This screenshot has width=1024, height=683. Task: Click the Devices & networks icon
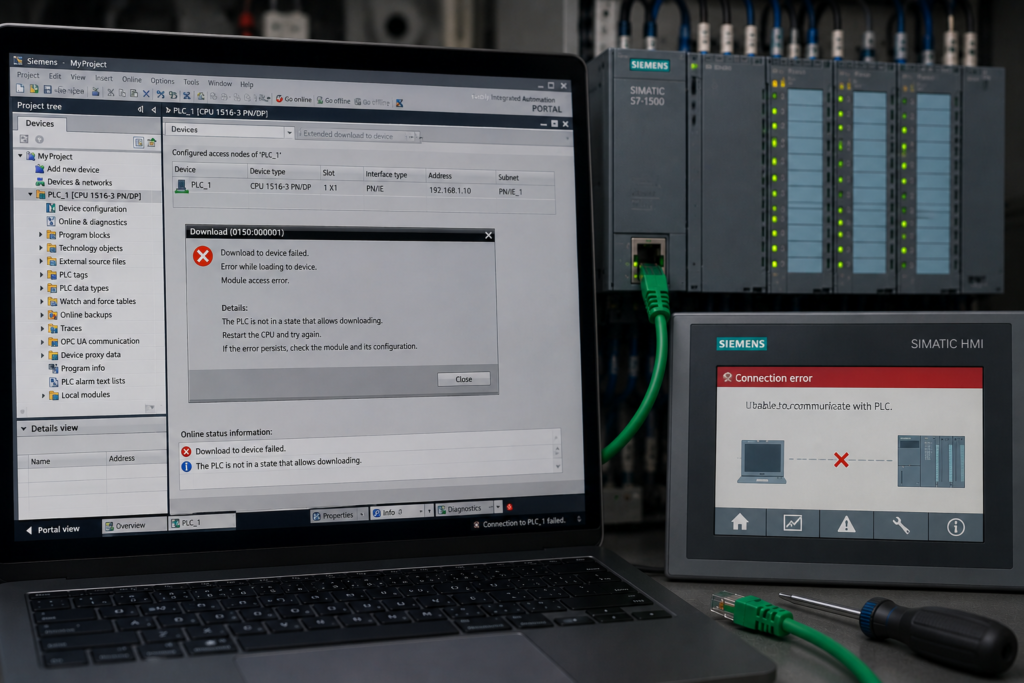(40, 182)
